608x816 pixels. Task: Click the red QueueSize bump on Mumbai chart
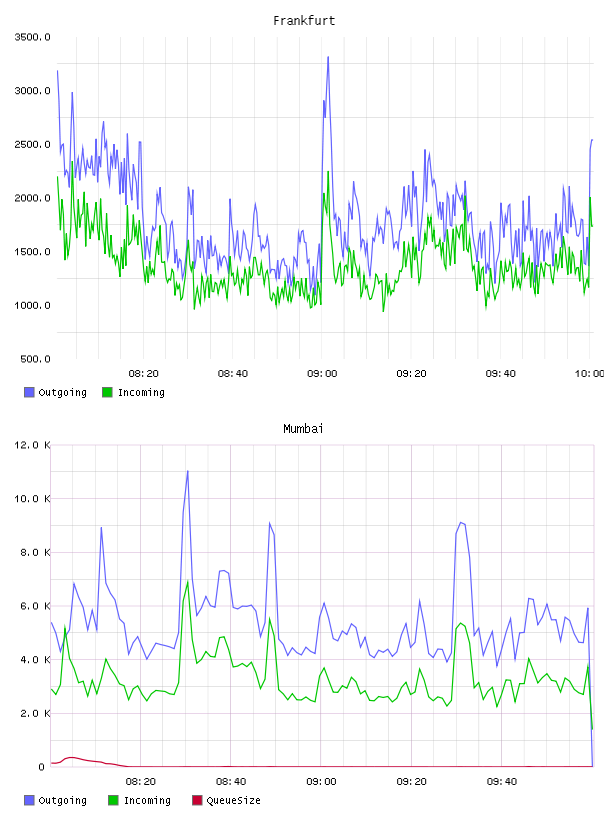tap(72, 758)
